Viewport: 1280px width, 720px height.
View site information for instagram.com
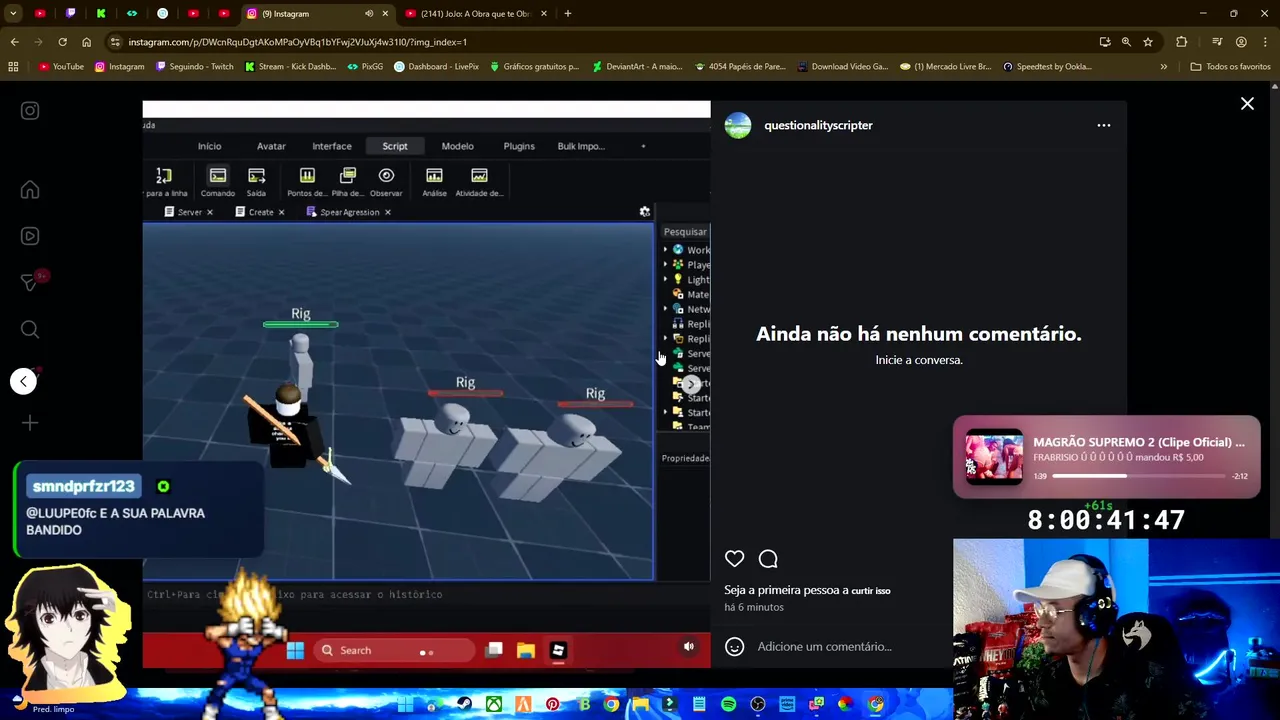pos(116,42)
